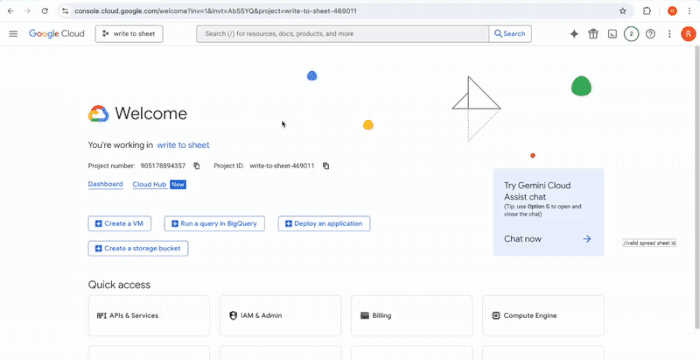
Task: Activate Cloud Shell terminal icon
Action: 612,34
